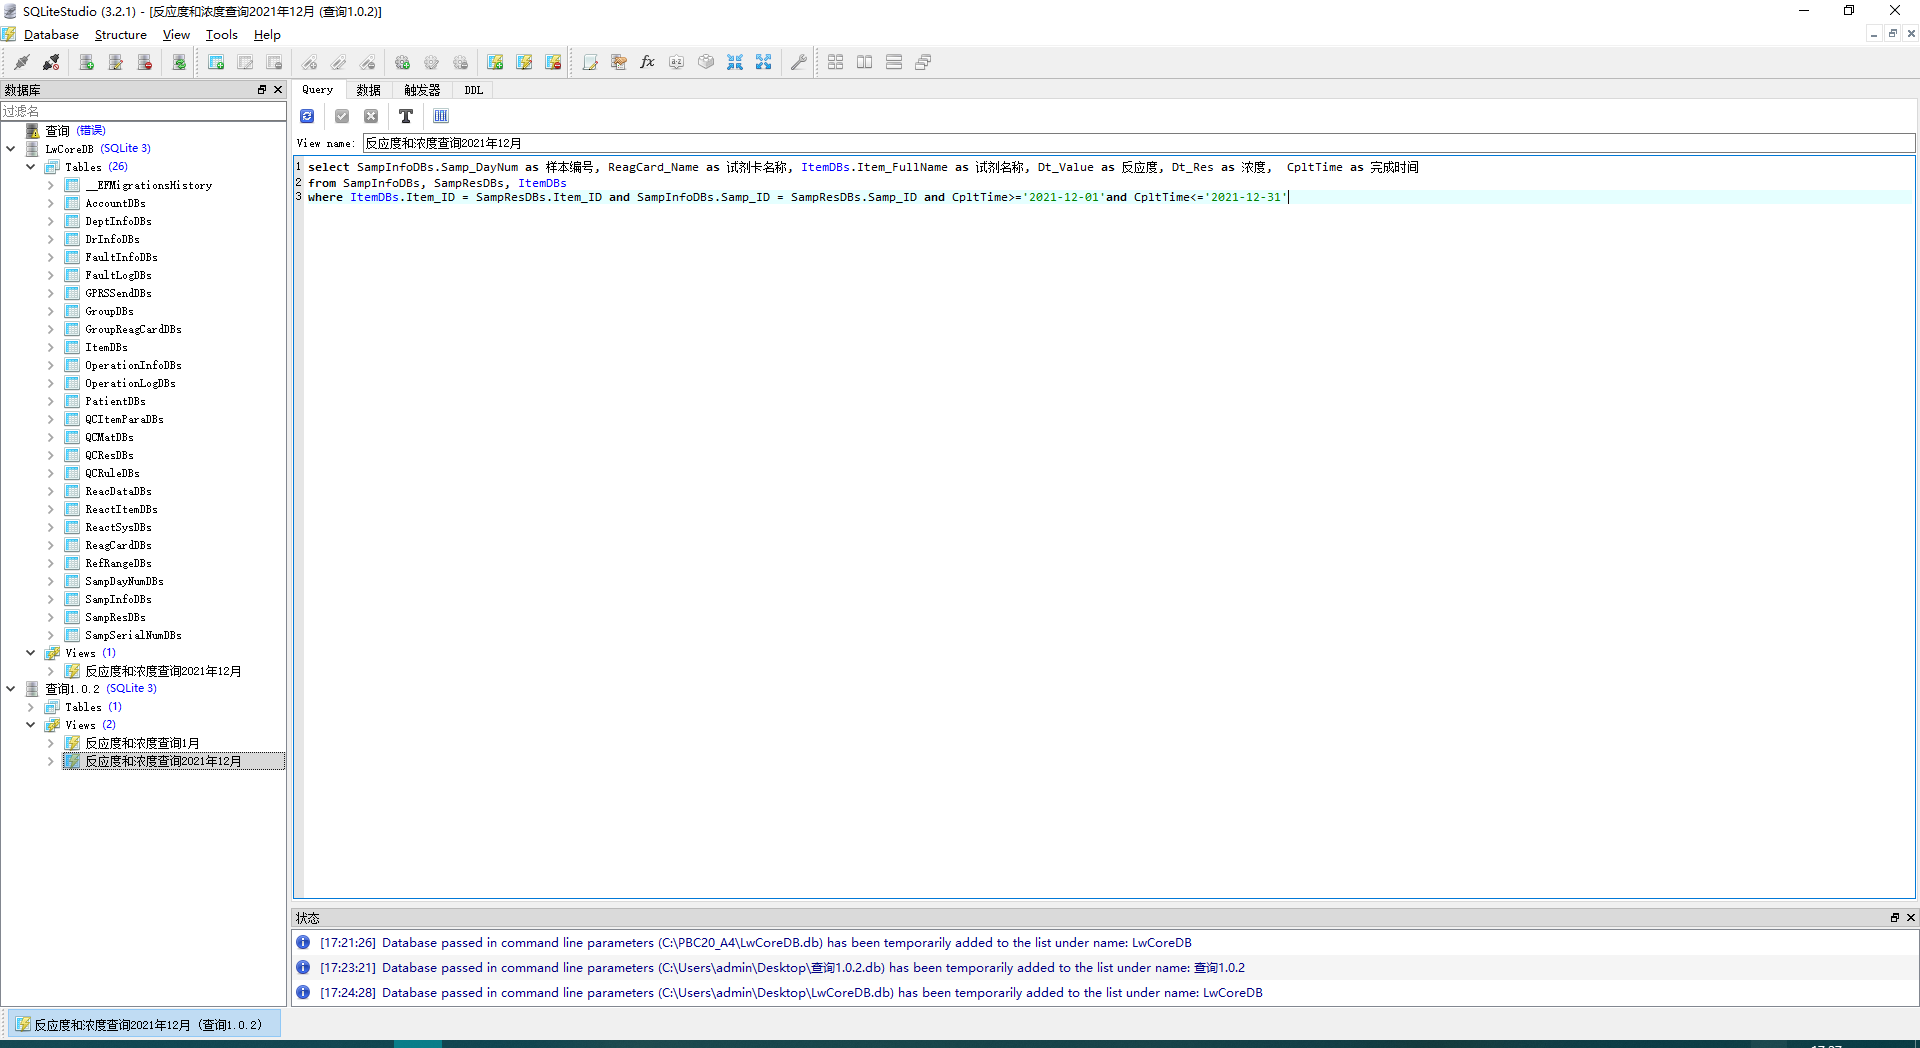Screen dimensions: 1920x1048
Task: Click the Create a view icon
Action: tap(495, 62)
